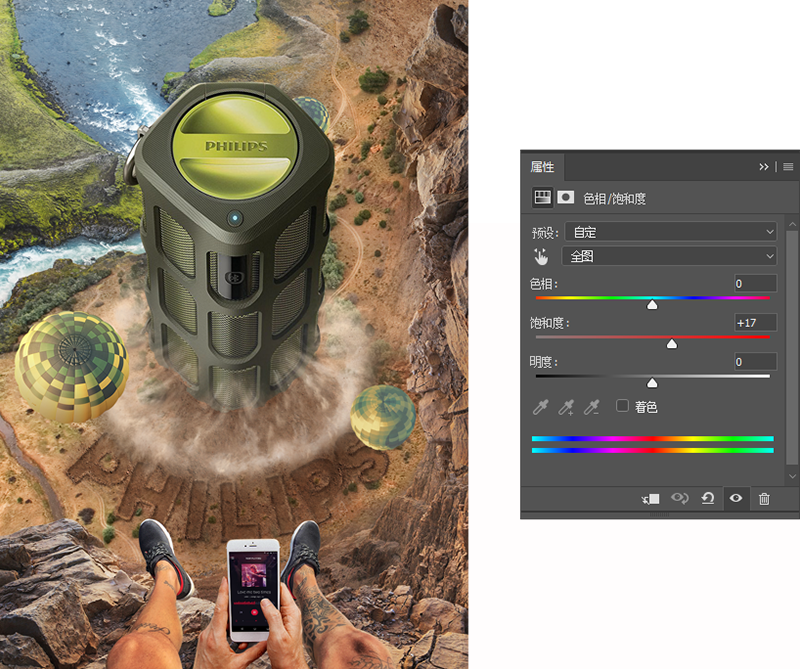Switch to the layer mask icon

click(565, 197)
